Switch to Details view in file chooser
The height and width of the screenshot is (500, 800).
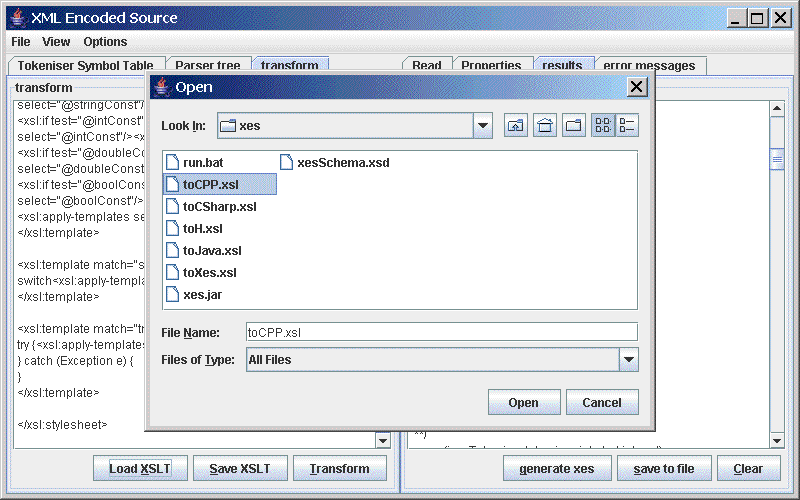click(x=627, y=126)
